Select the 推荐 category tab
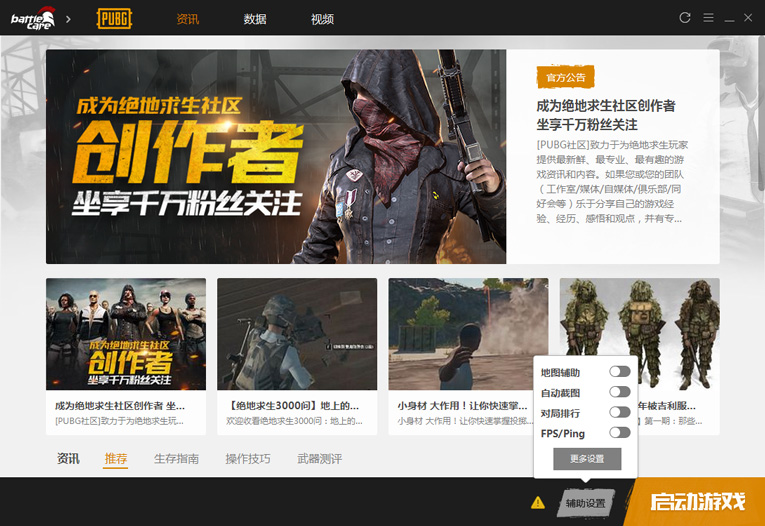This screenshot has height=526, width=765. [x=116, y=459]
